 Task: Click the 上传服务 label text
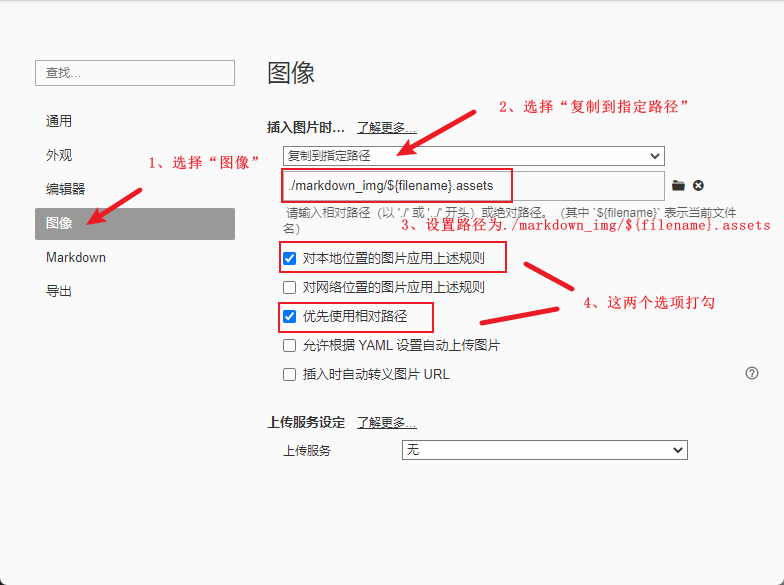coord(307,450)
